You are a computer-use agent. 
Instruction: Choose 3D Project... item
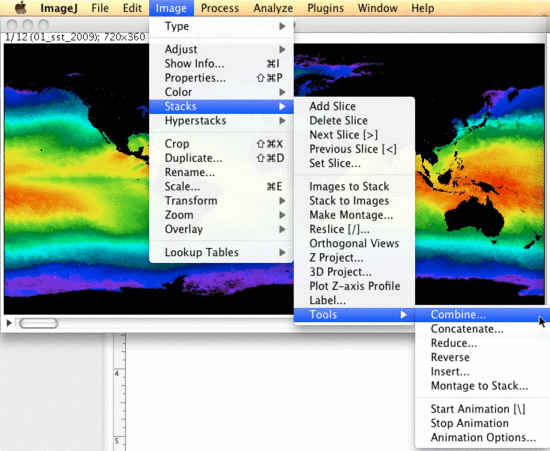354,272
